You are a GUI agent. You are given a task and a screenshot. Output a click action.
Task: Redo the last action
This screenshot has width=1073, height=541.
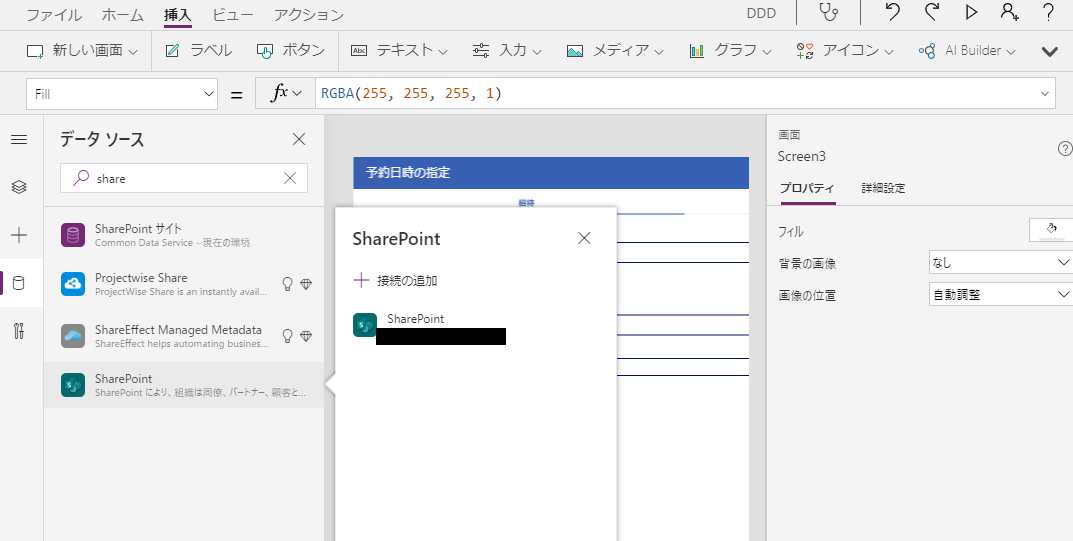pos(931,12)
